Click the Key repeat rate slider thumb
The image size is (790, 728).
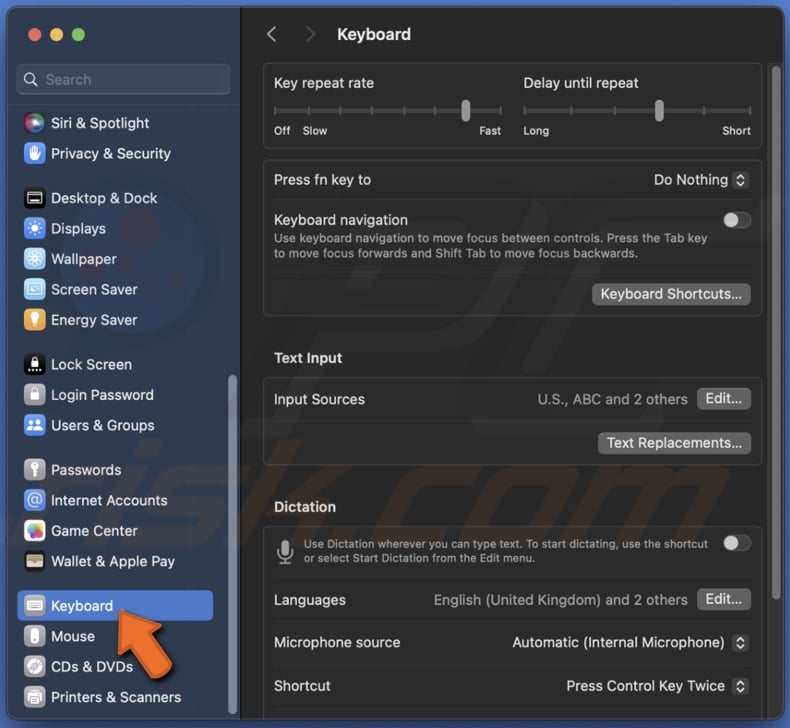[x=466, y=110]
